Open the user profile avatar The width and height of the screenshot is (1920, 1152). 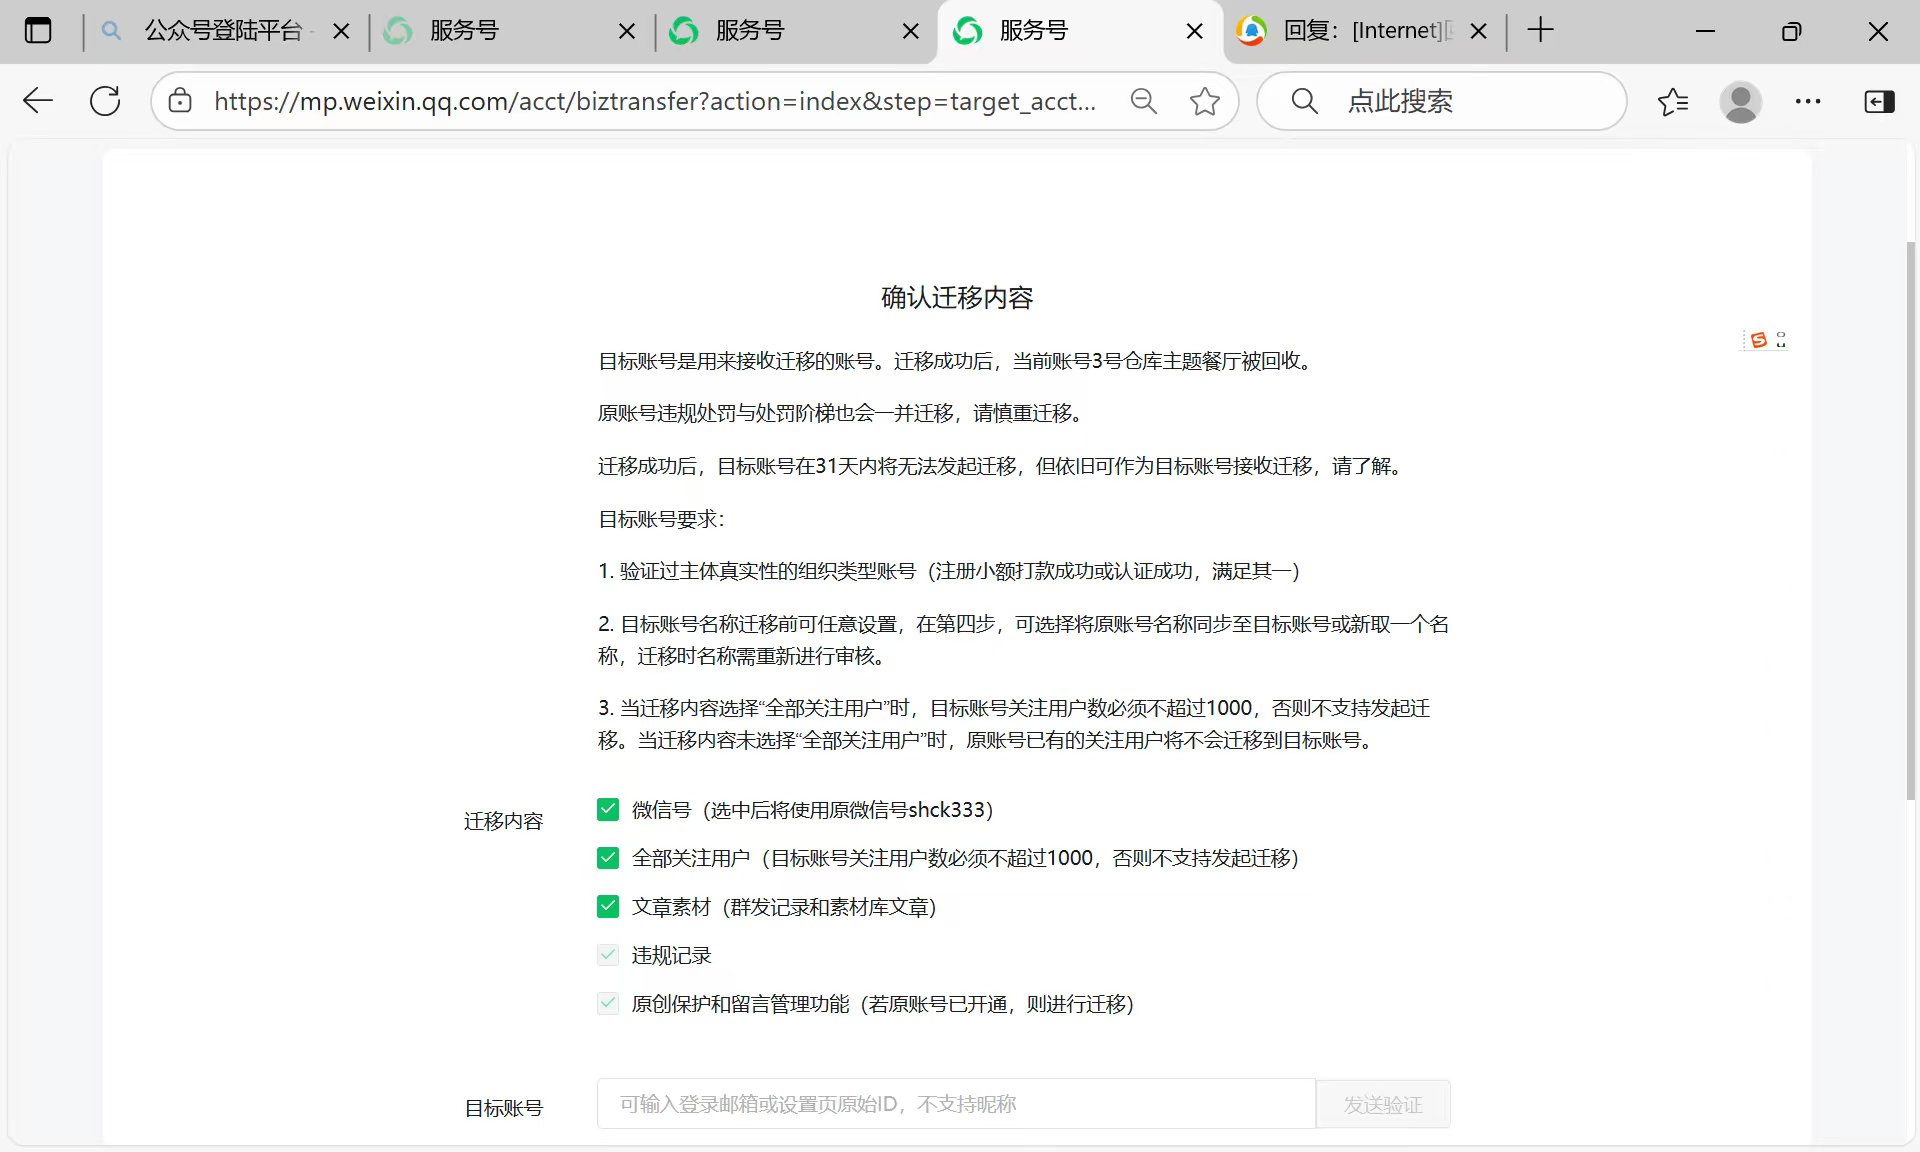coord(1740,101)
